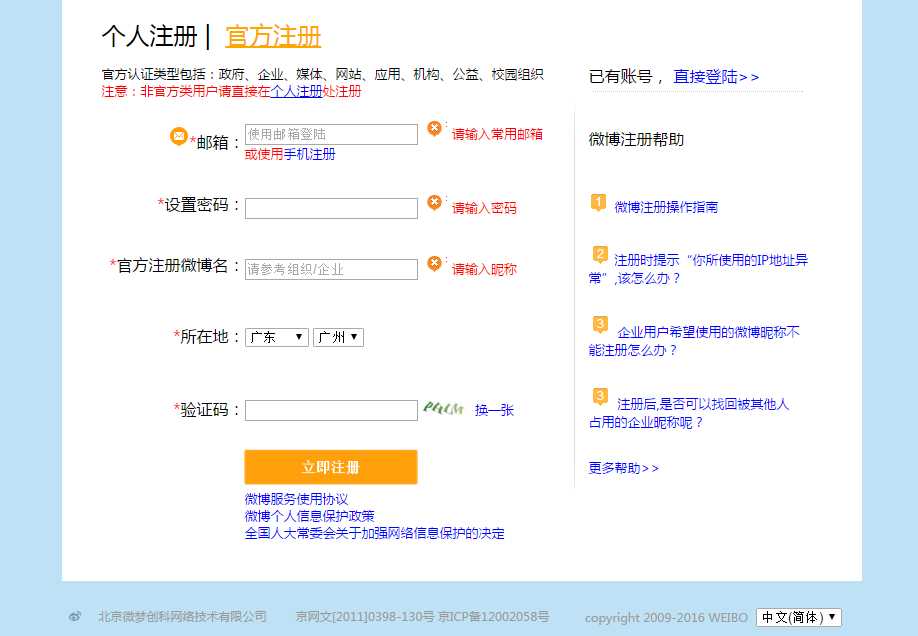Click the error icon next to 请输入密码

coord(434,203)
